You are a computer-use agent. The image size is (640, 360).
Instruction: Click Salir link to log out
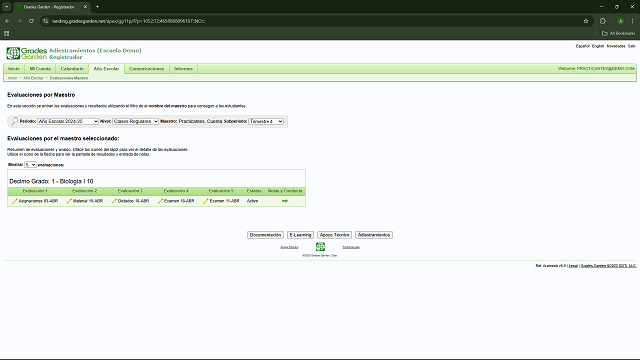(x=631, y=46)
